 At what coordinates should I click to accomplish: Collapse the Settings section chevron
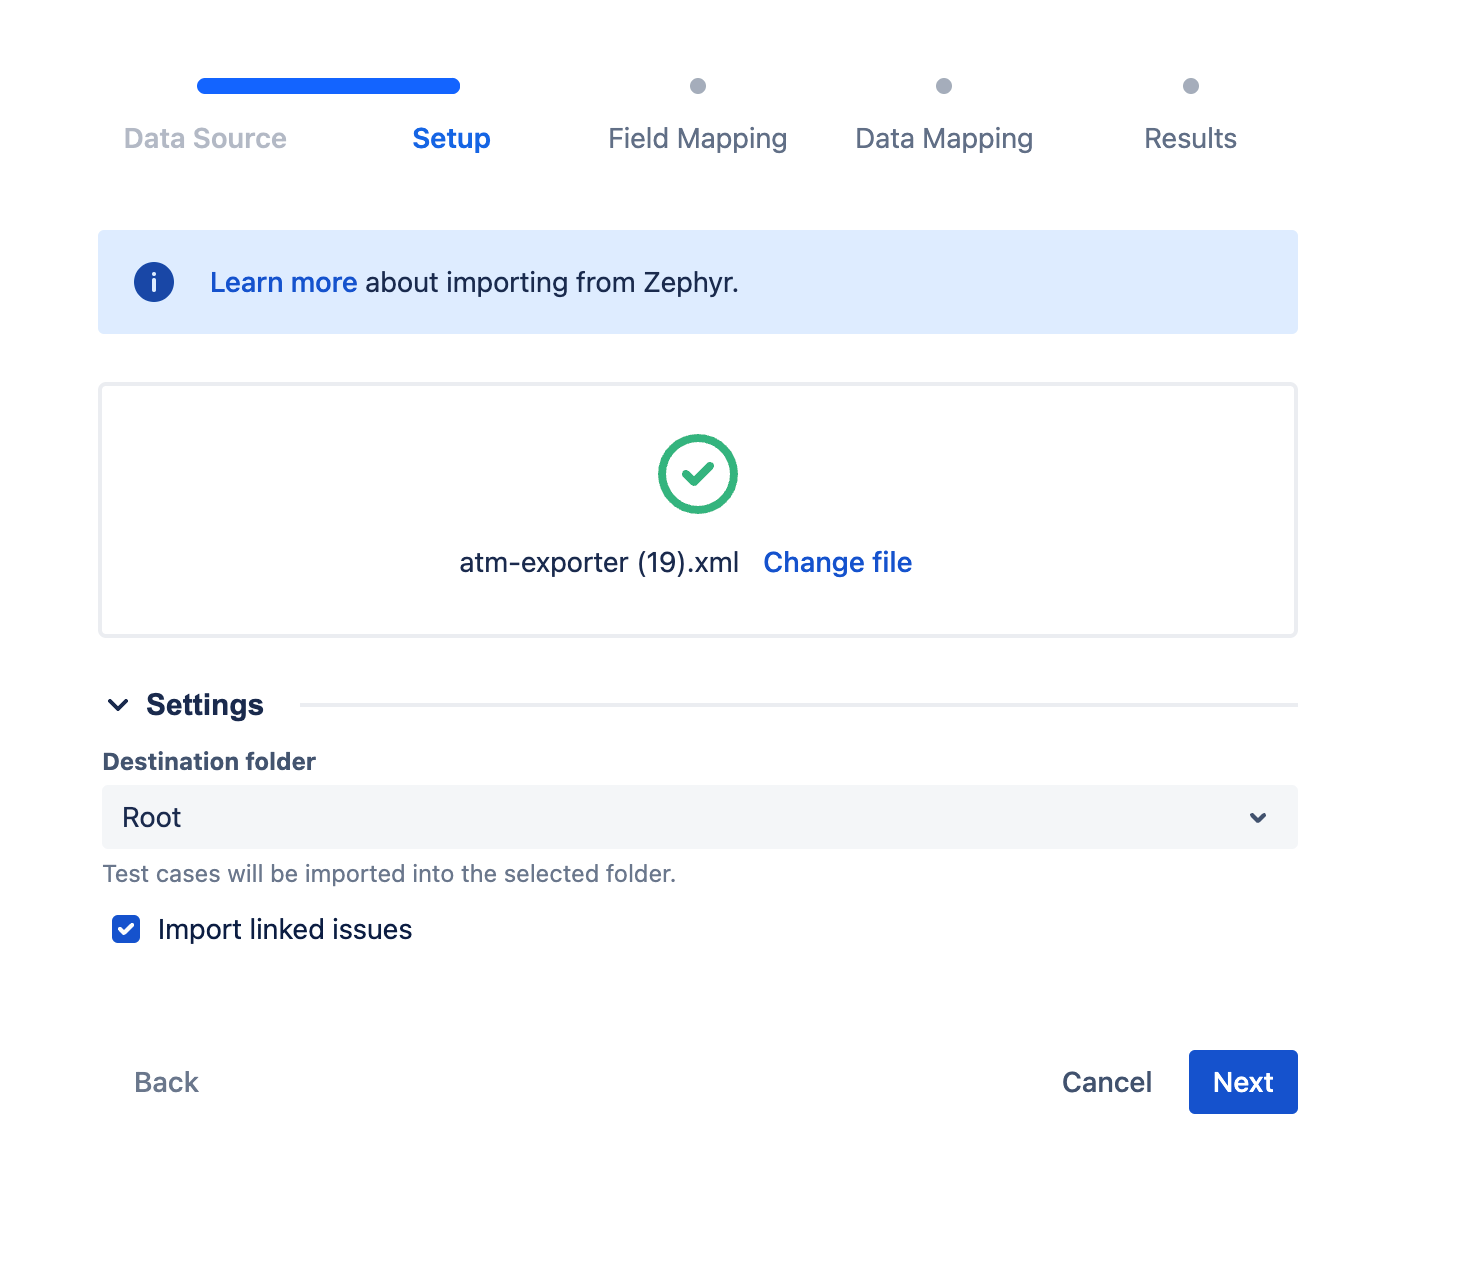point(118,705)
